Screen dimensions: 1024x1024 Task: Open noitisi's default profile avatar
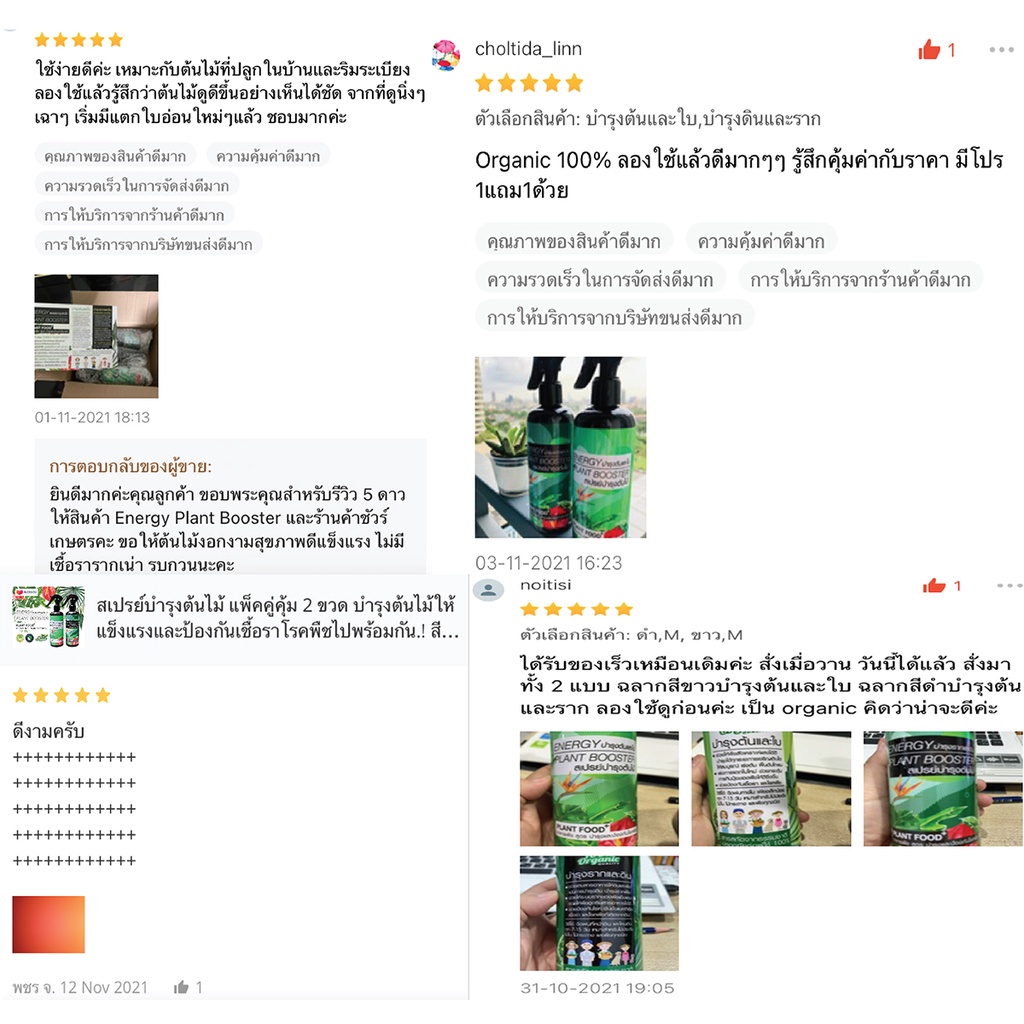point(488,590)
